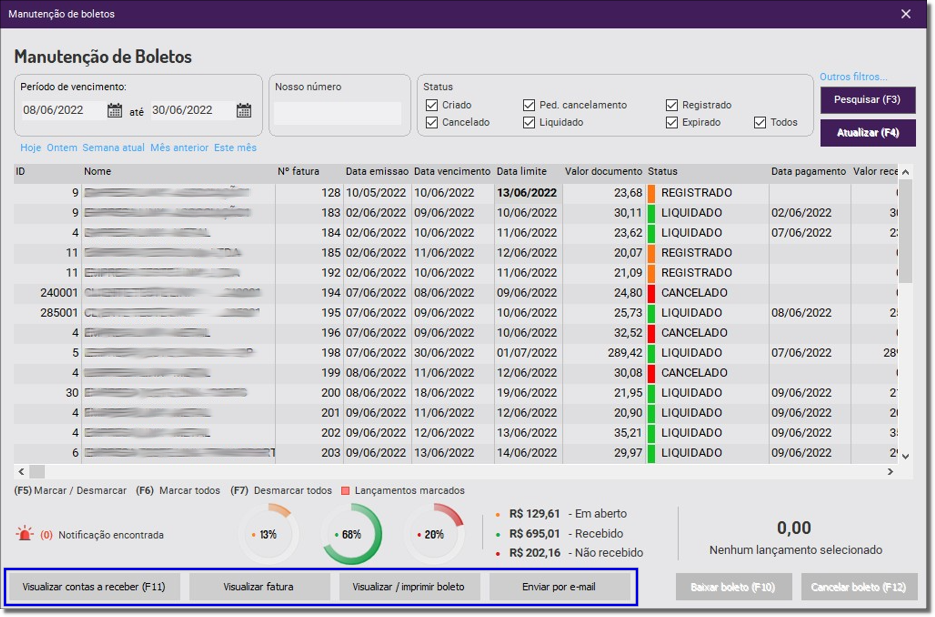Select the row with fatura 128

[456, 193]
